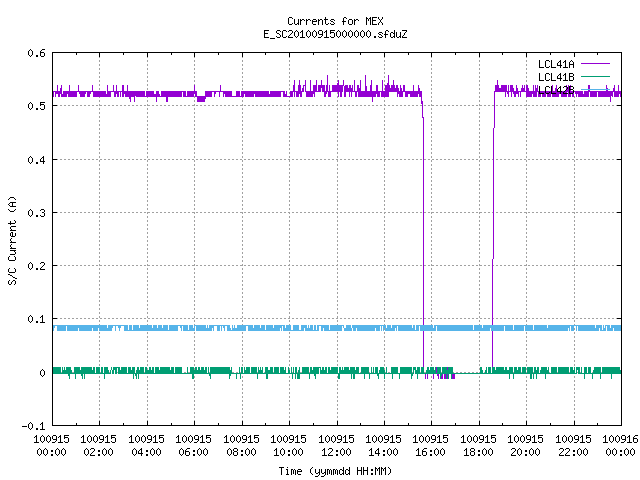Click the 0.2 y-axis tick value
640x480 pixels.
point(36,266)
